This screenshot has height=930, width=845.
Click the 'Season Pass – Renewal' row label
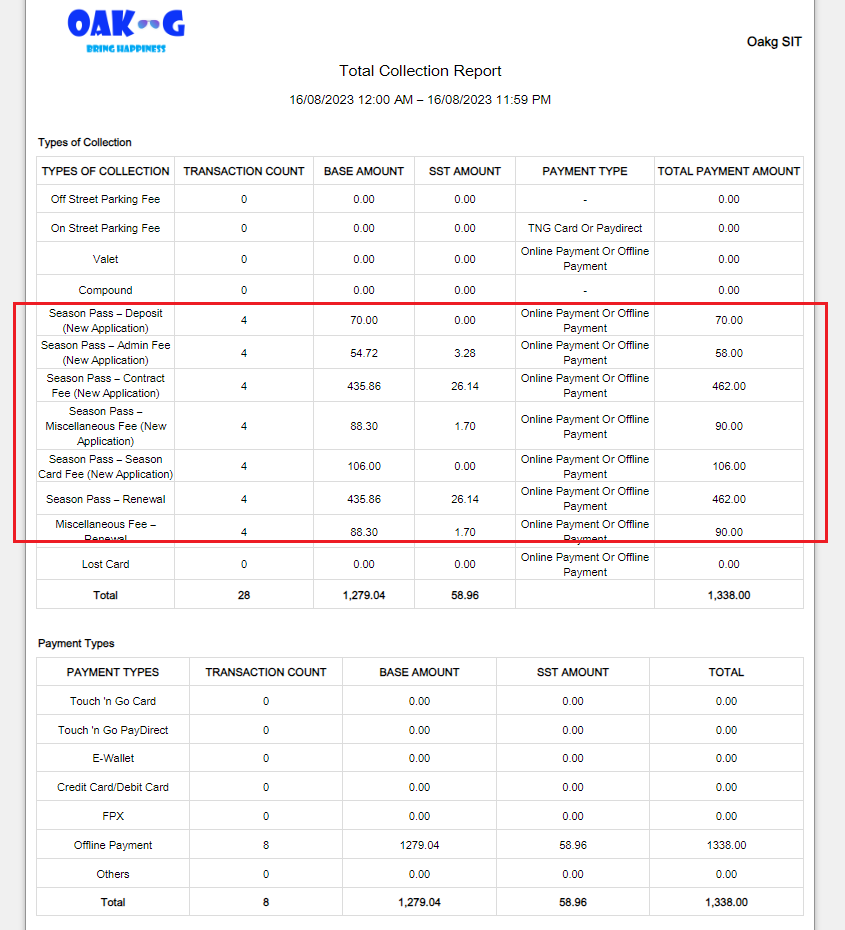click(106, 499)
